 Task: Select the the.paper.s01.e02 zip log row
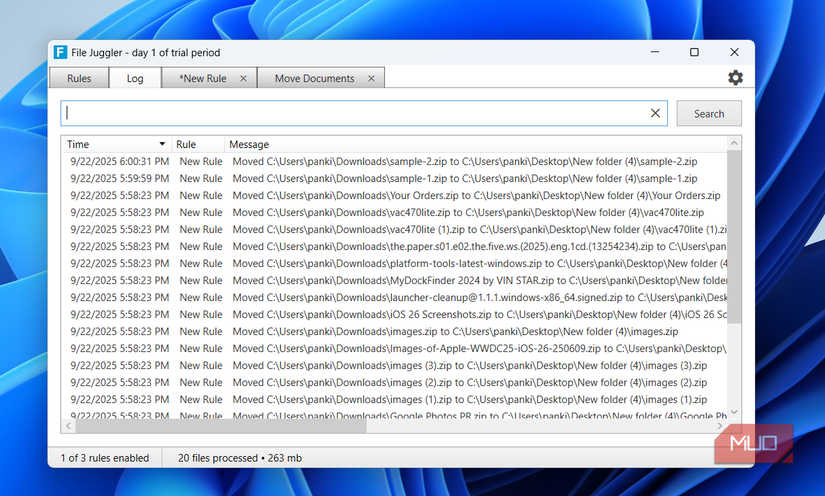[395, 246]
